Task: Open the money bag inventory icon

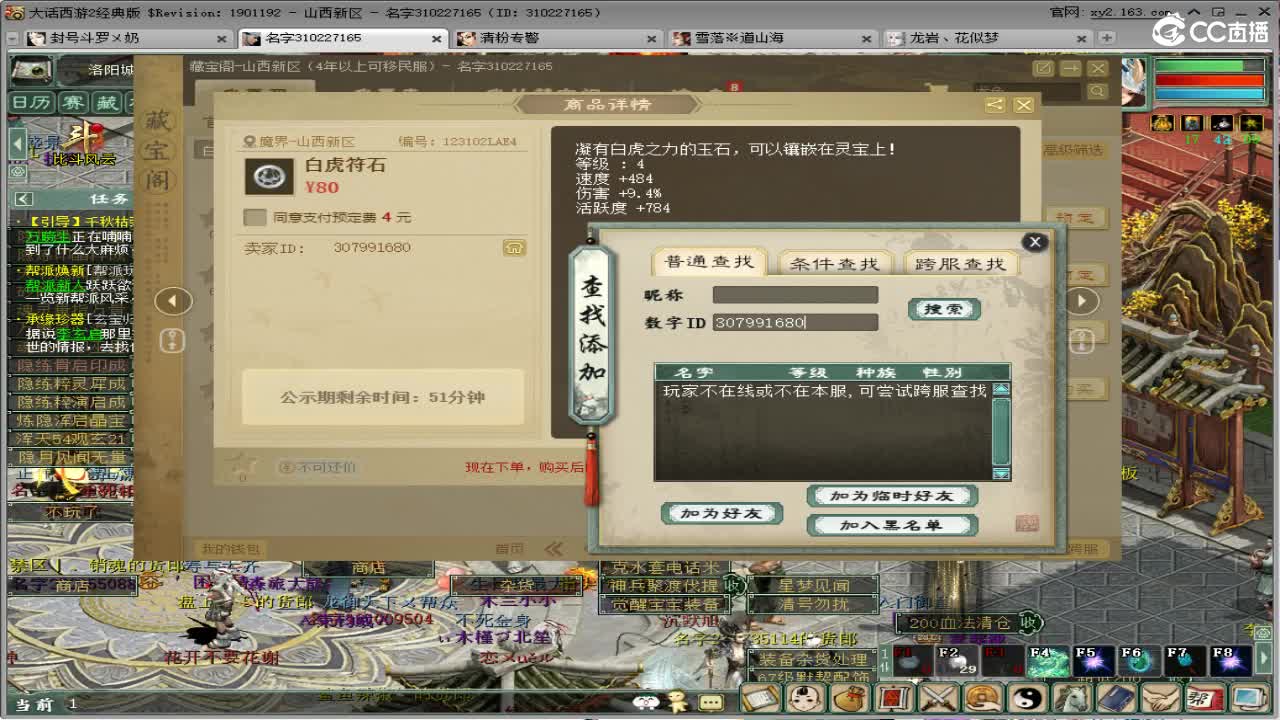Action: 848,699
